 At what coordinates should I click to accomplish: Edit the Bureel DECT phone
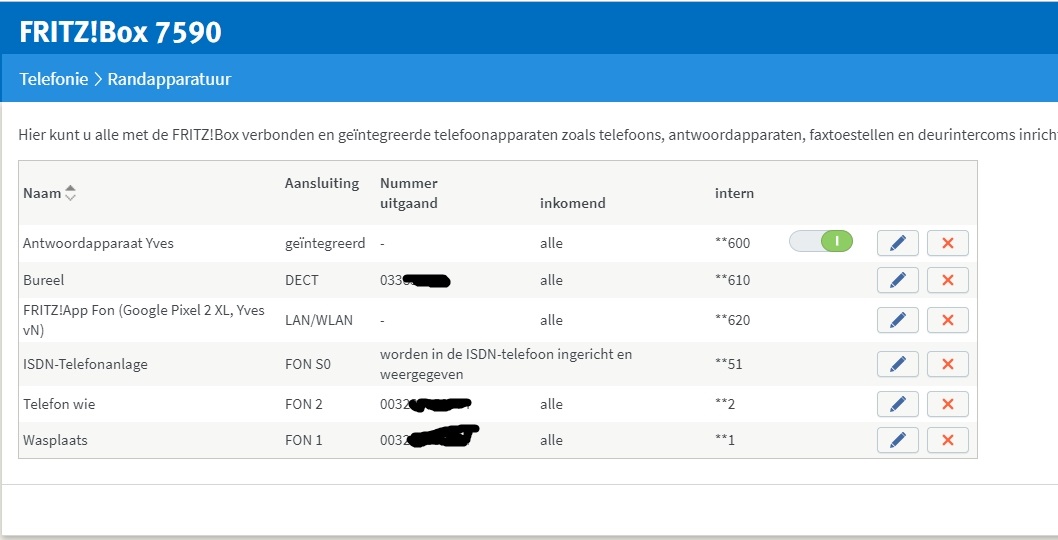pyautogui.click(x=898, y=280)
